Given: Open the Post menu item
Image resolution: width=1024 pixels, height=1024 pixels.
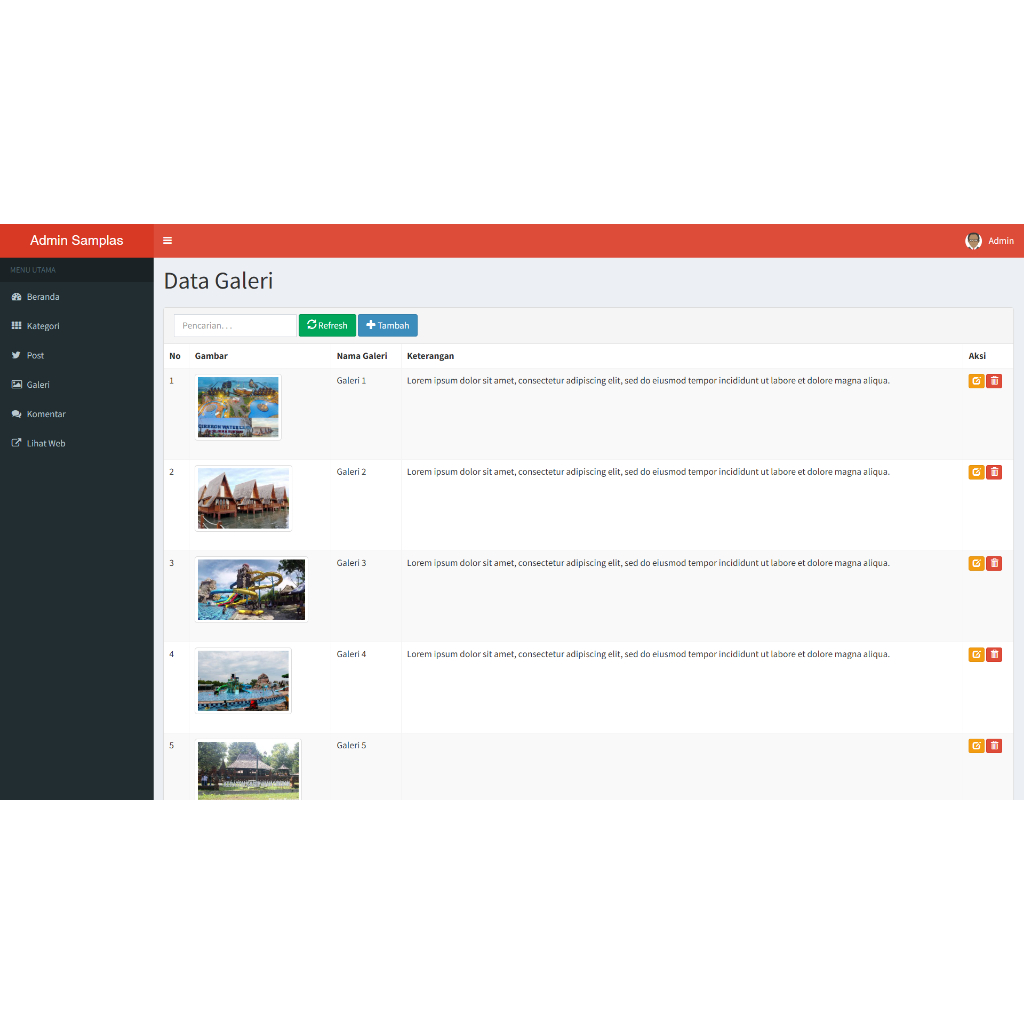Looking at the screenshot, I should pyautogui.click(x=35, y=355).
